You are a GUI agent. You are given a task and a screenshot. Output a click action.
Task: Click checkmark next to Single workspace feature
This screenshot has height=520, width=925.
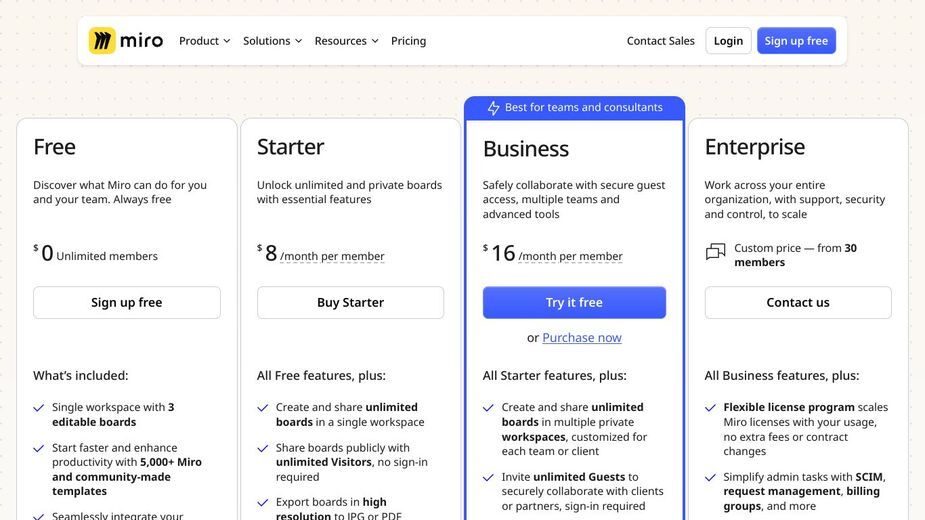39,408
